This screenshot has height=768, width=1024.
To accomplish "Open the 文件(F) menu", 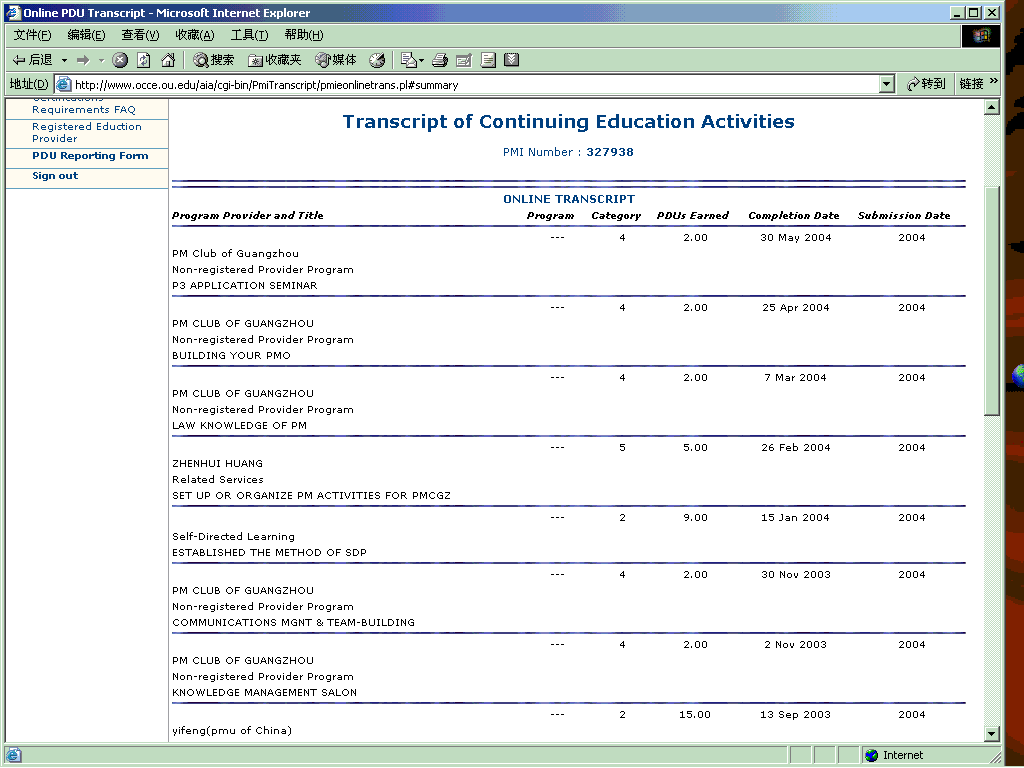I will [x=32, y=35].
